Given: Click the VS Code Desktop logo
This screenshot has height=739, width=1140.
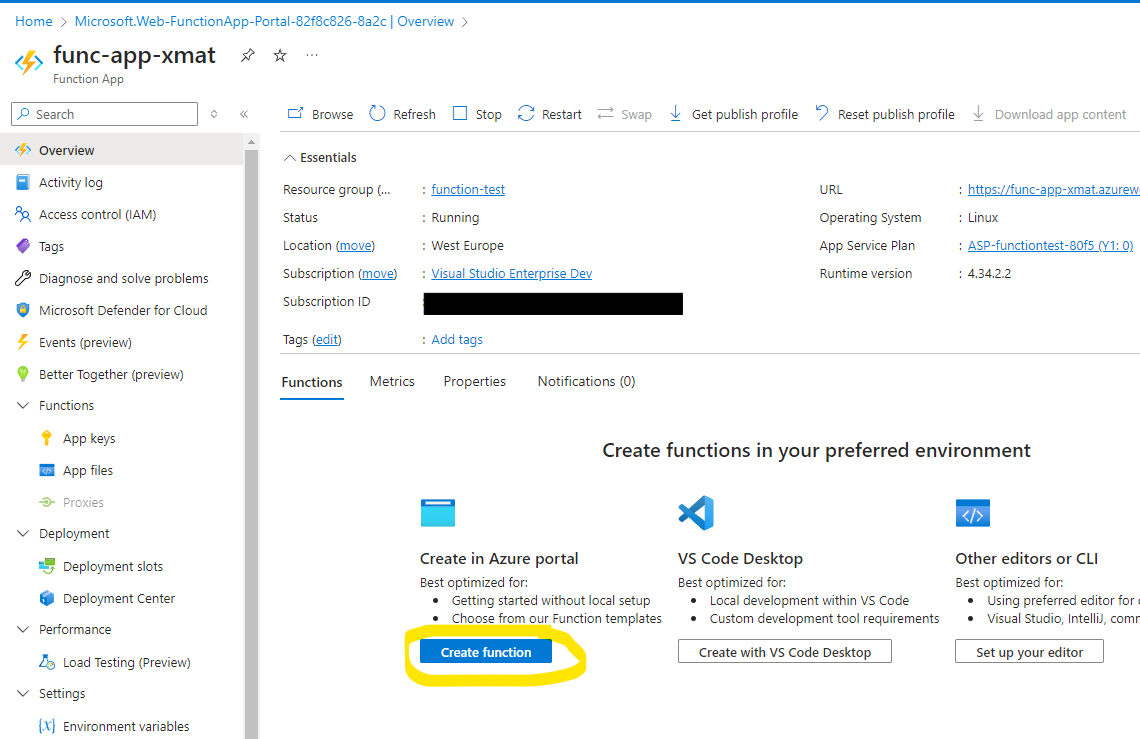Looking at the screenshot, I should click(696, 513).
